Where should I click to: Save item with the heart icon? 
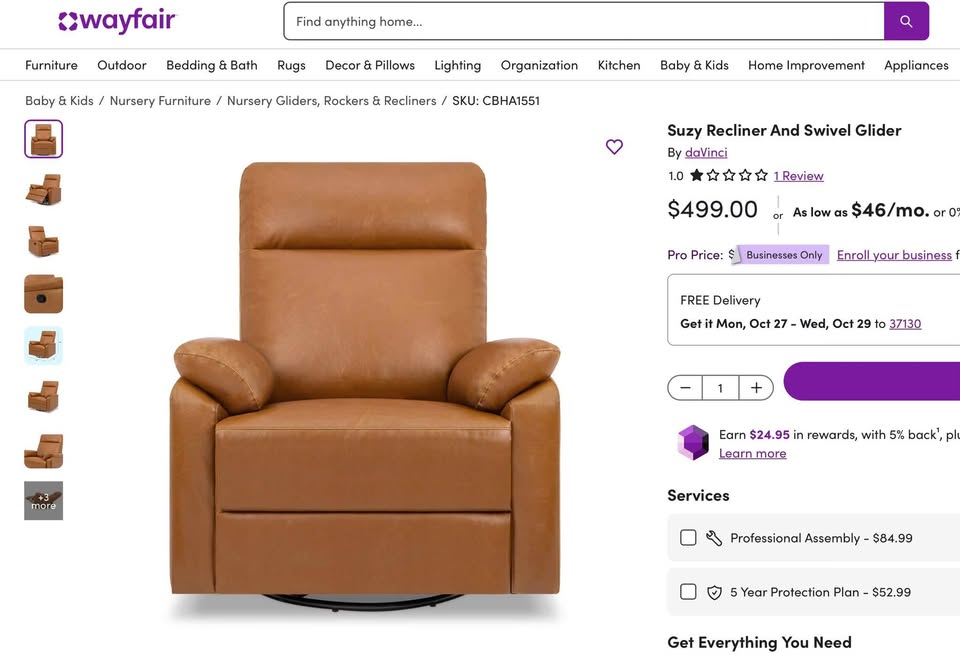[x=614, y=147]
